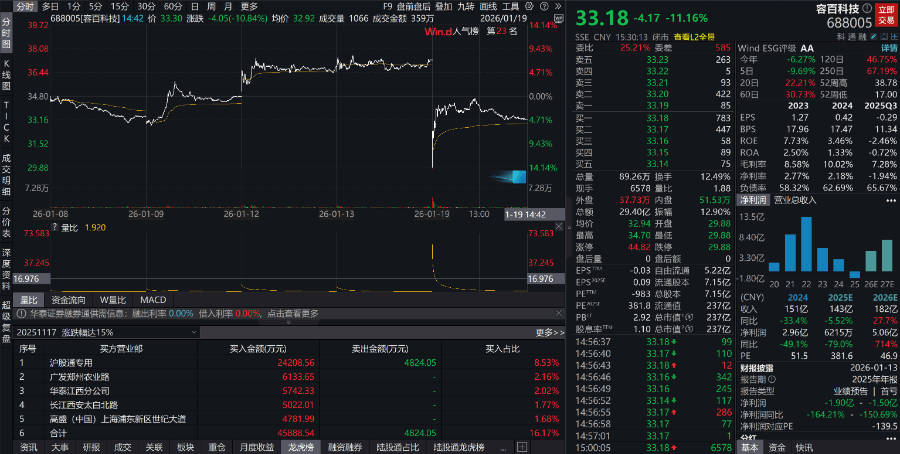The width and height of the screenshot is (900, 454).
Task: Open the 陆股通龙虎榜 bottom tab
Action: (x=459, y=447)
